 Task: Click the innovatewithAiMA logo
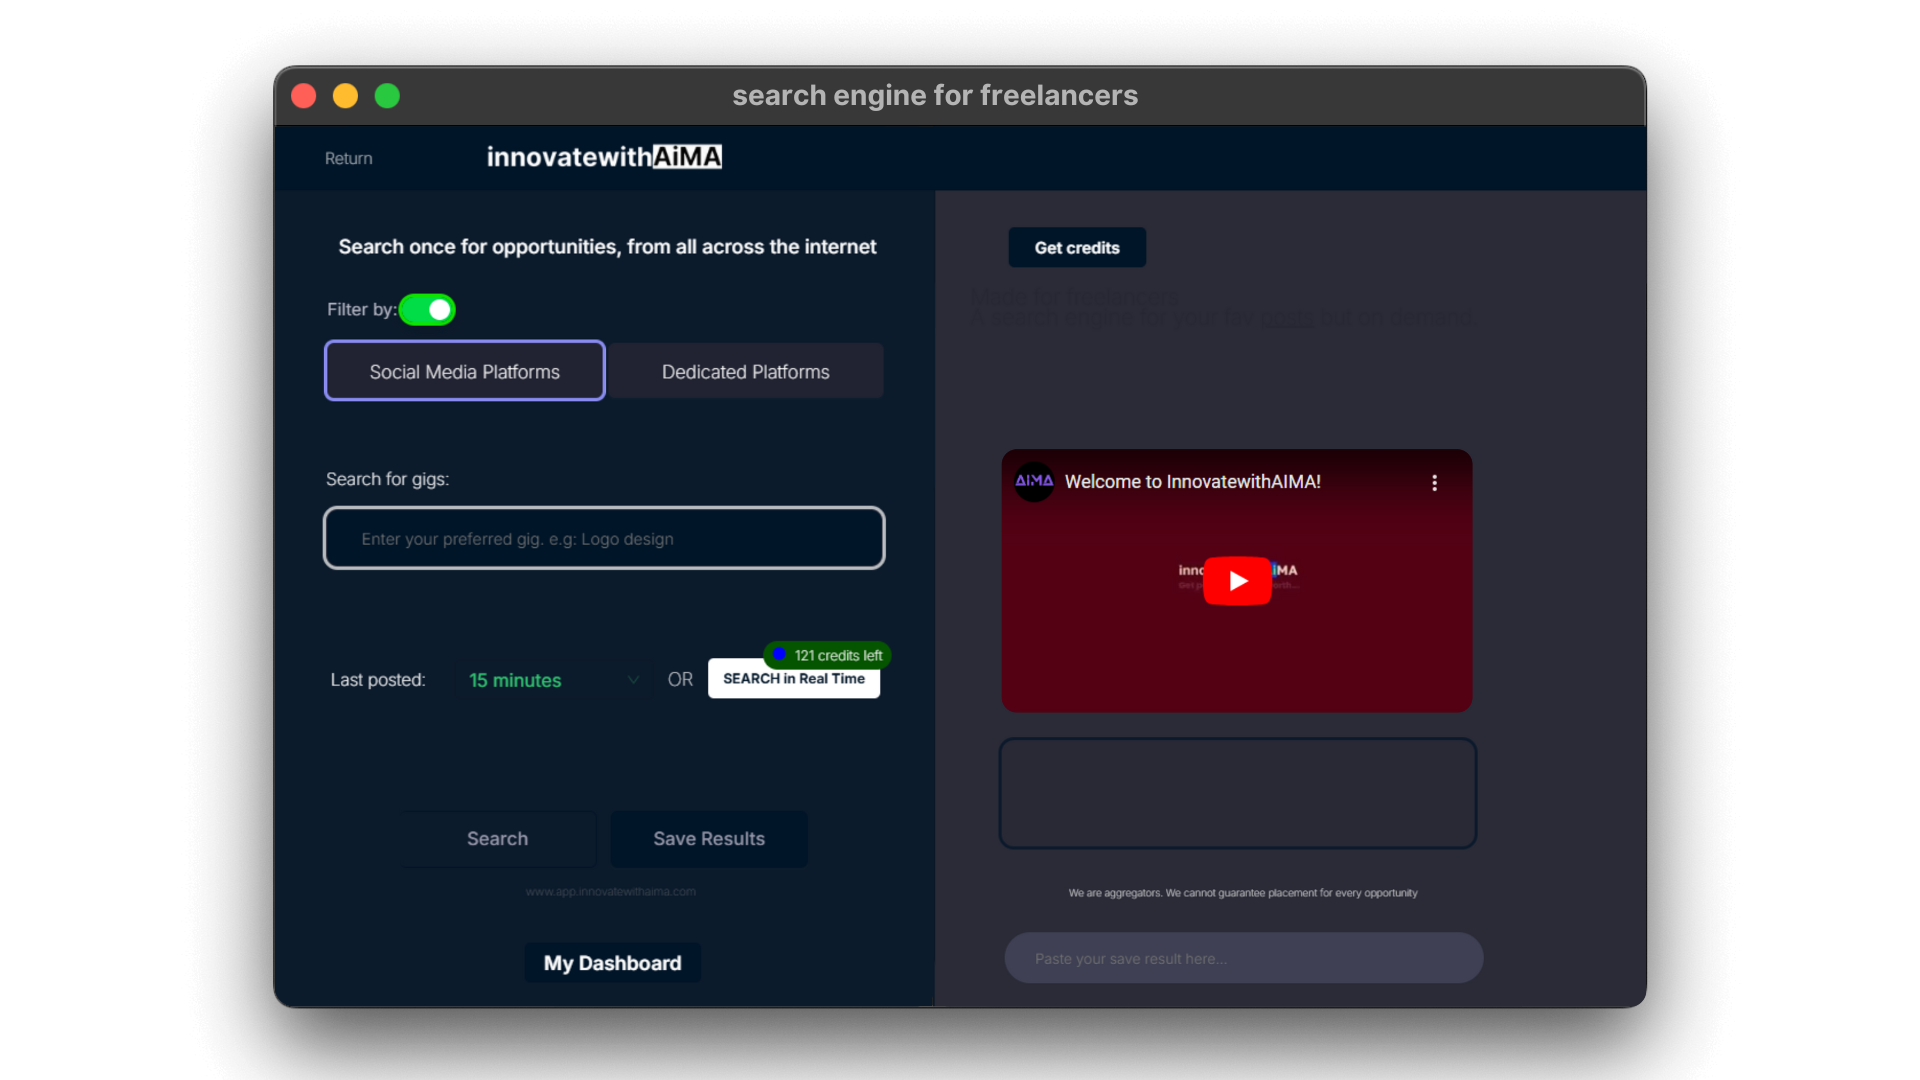coord(604,157)
